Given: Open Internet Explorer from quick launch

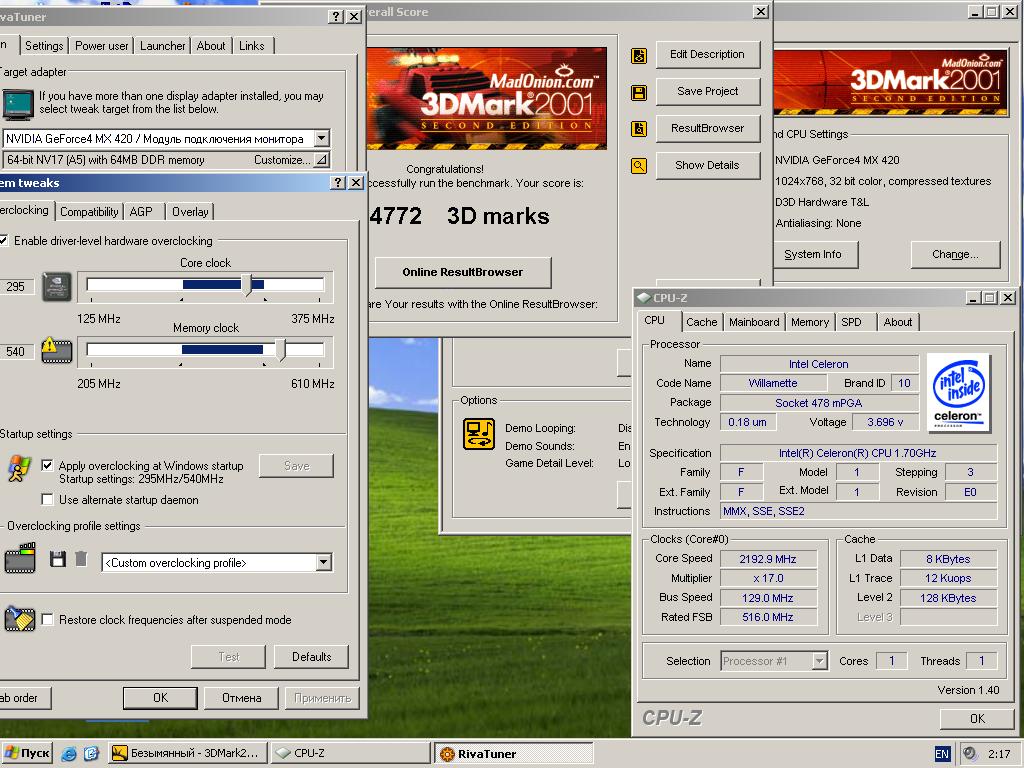Looking at the screenshot, I should click(69, 754).
